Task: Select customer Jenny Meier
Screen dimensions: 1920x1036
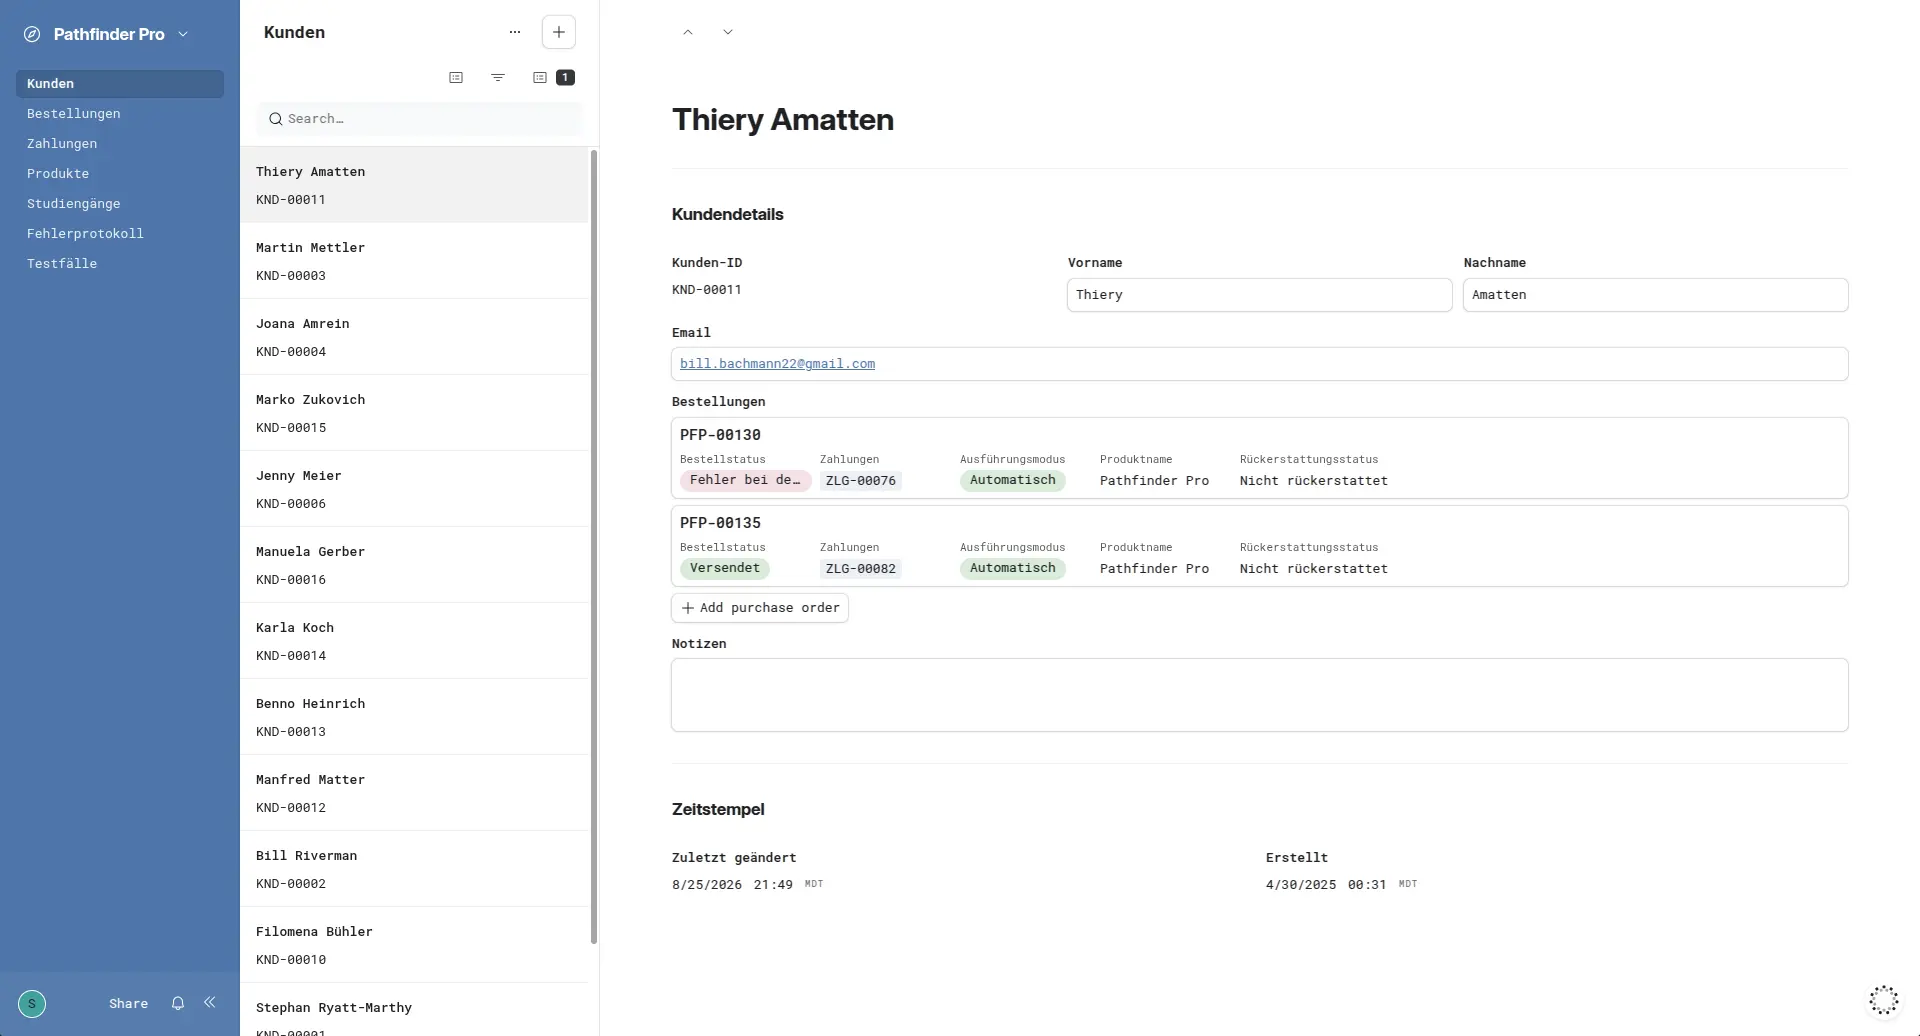Action: pos(414,489)
